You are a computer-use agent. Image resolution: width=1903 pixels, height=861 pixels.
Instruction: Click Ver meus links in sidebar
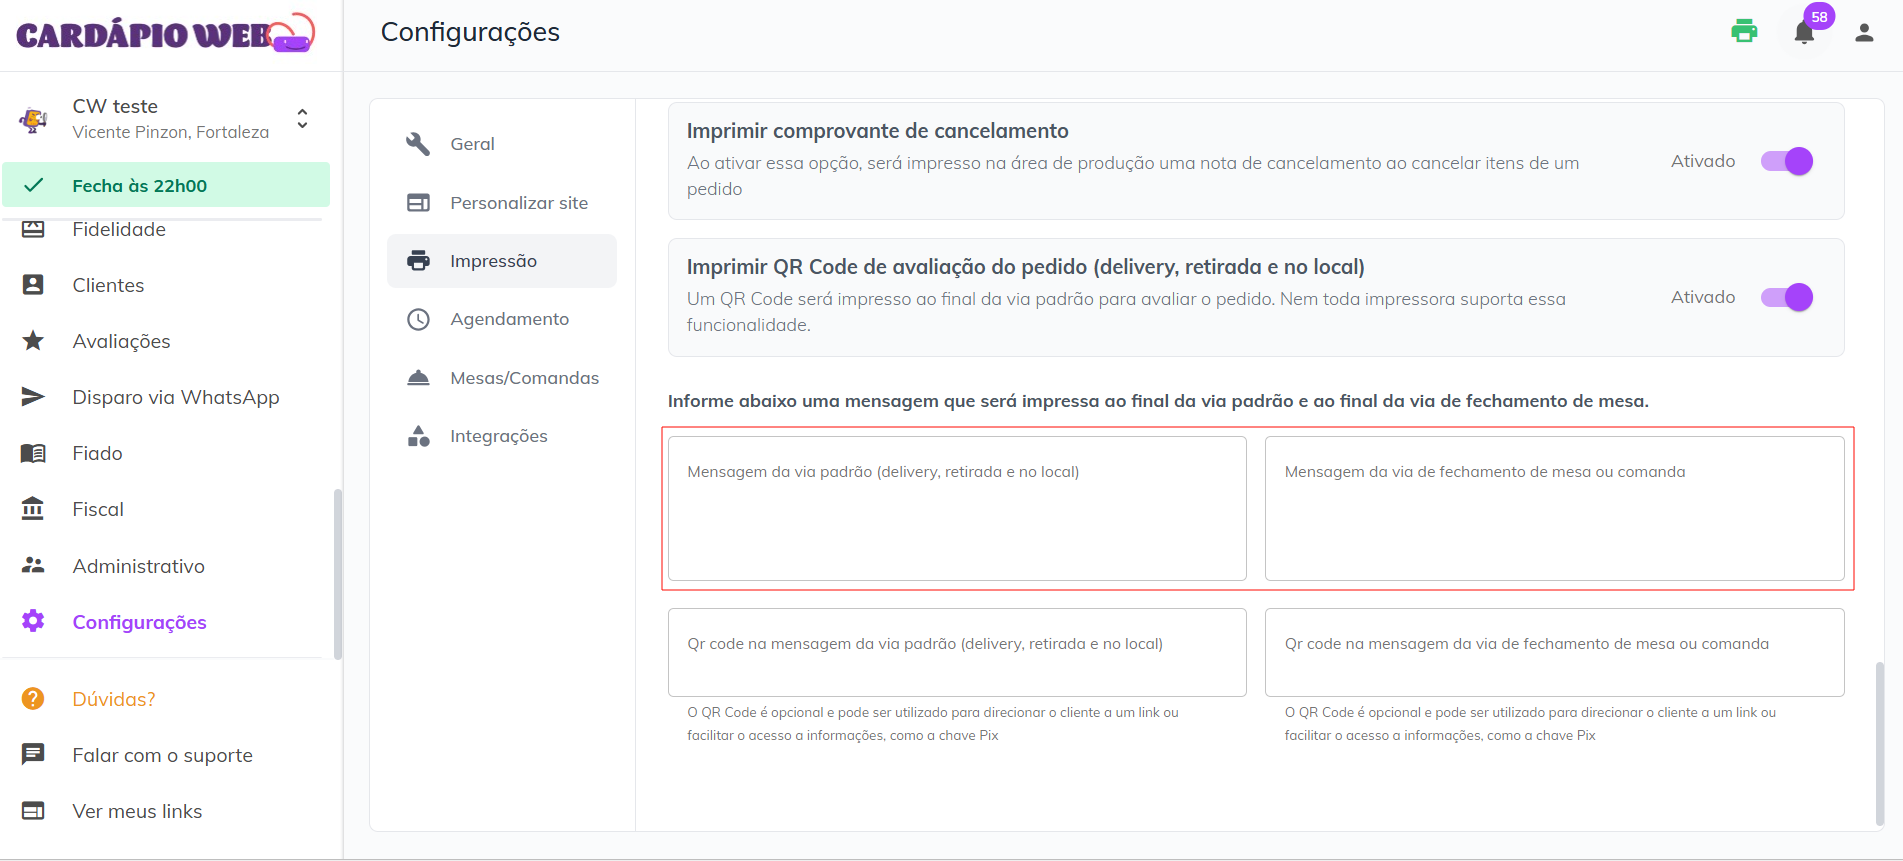[137, 811]
